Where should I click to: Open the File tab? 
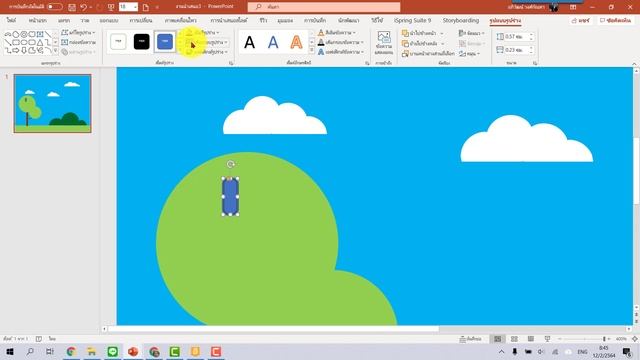pos(11,20)
